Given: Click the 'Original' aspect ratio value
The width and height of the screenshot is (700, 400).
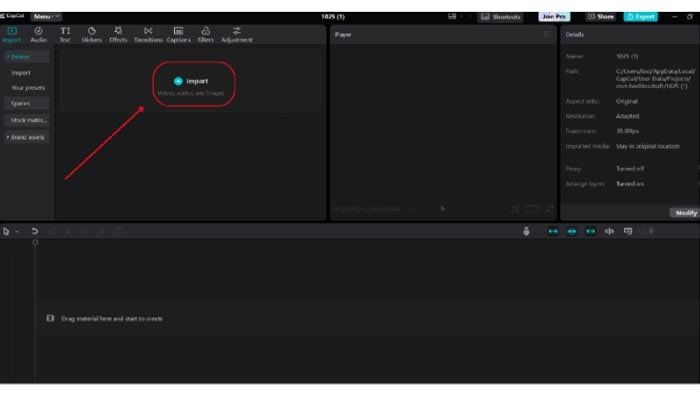Looking at the screenshot, I should point(627,101).
